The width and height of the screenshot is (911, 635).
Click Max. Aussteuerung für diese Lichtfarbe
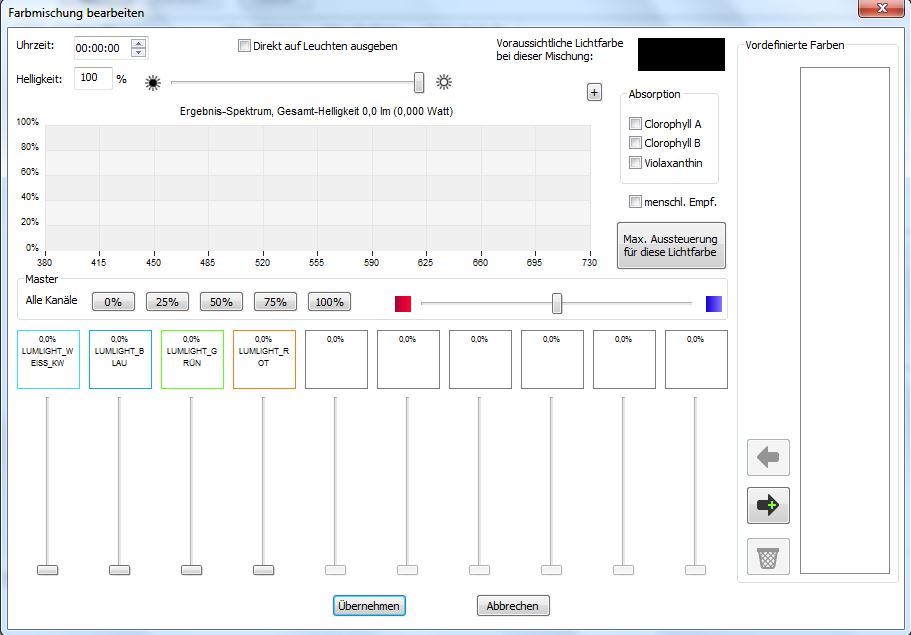(672, 246)
